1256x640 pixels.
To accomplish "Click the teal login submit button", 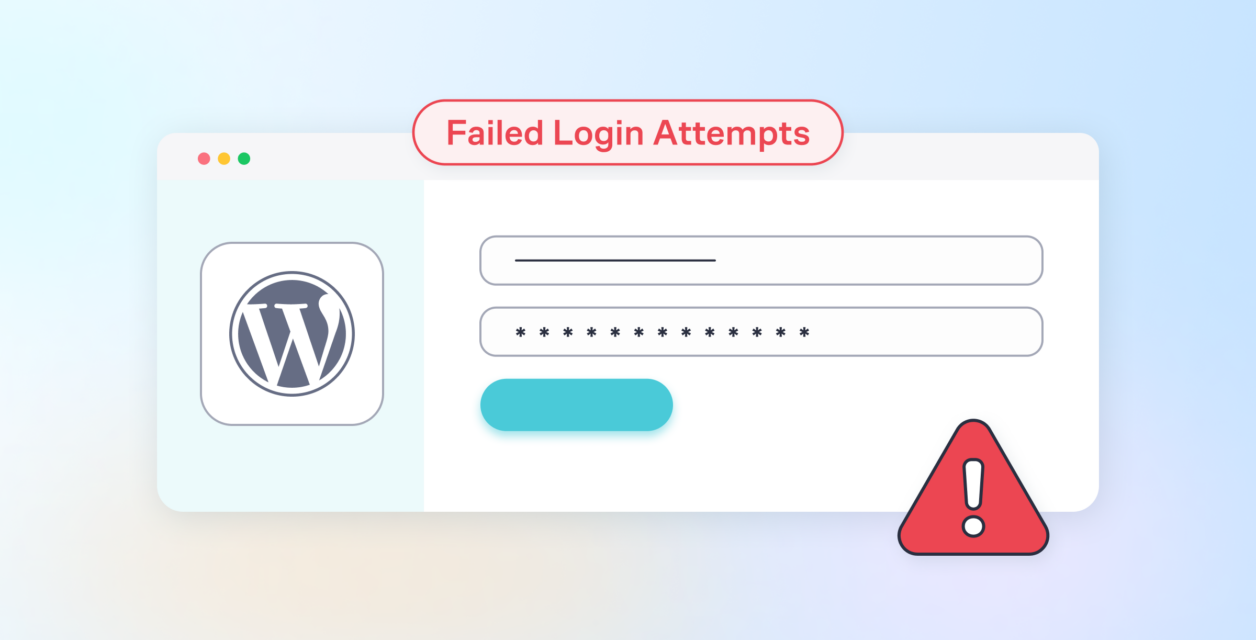I will point(576,405).
